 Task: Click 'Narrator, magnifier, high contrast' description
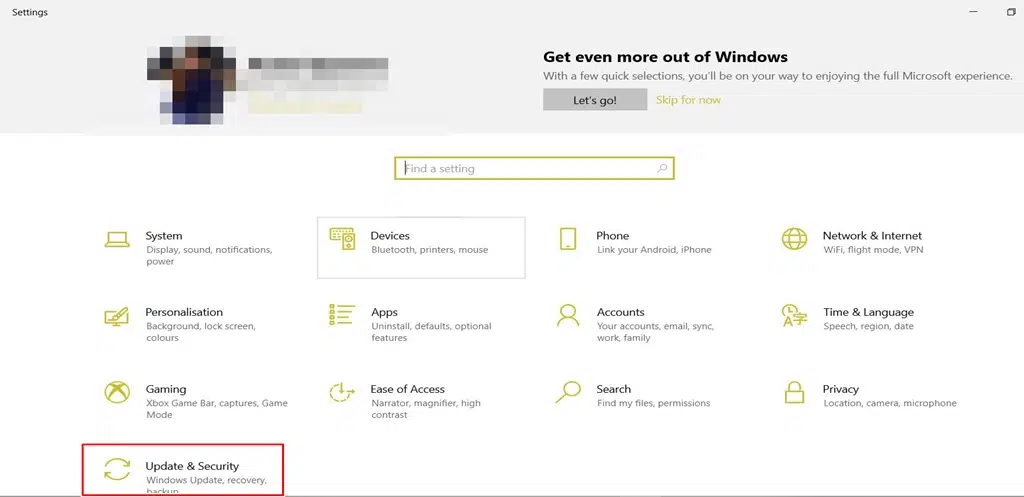coord(426,409)
